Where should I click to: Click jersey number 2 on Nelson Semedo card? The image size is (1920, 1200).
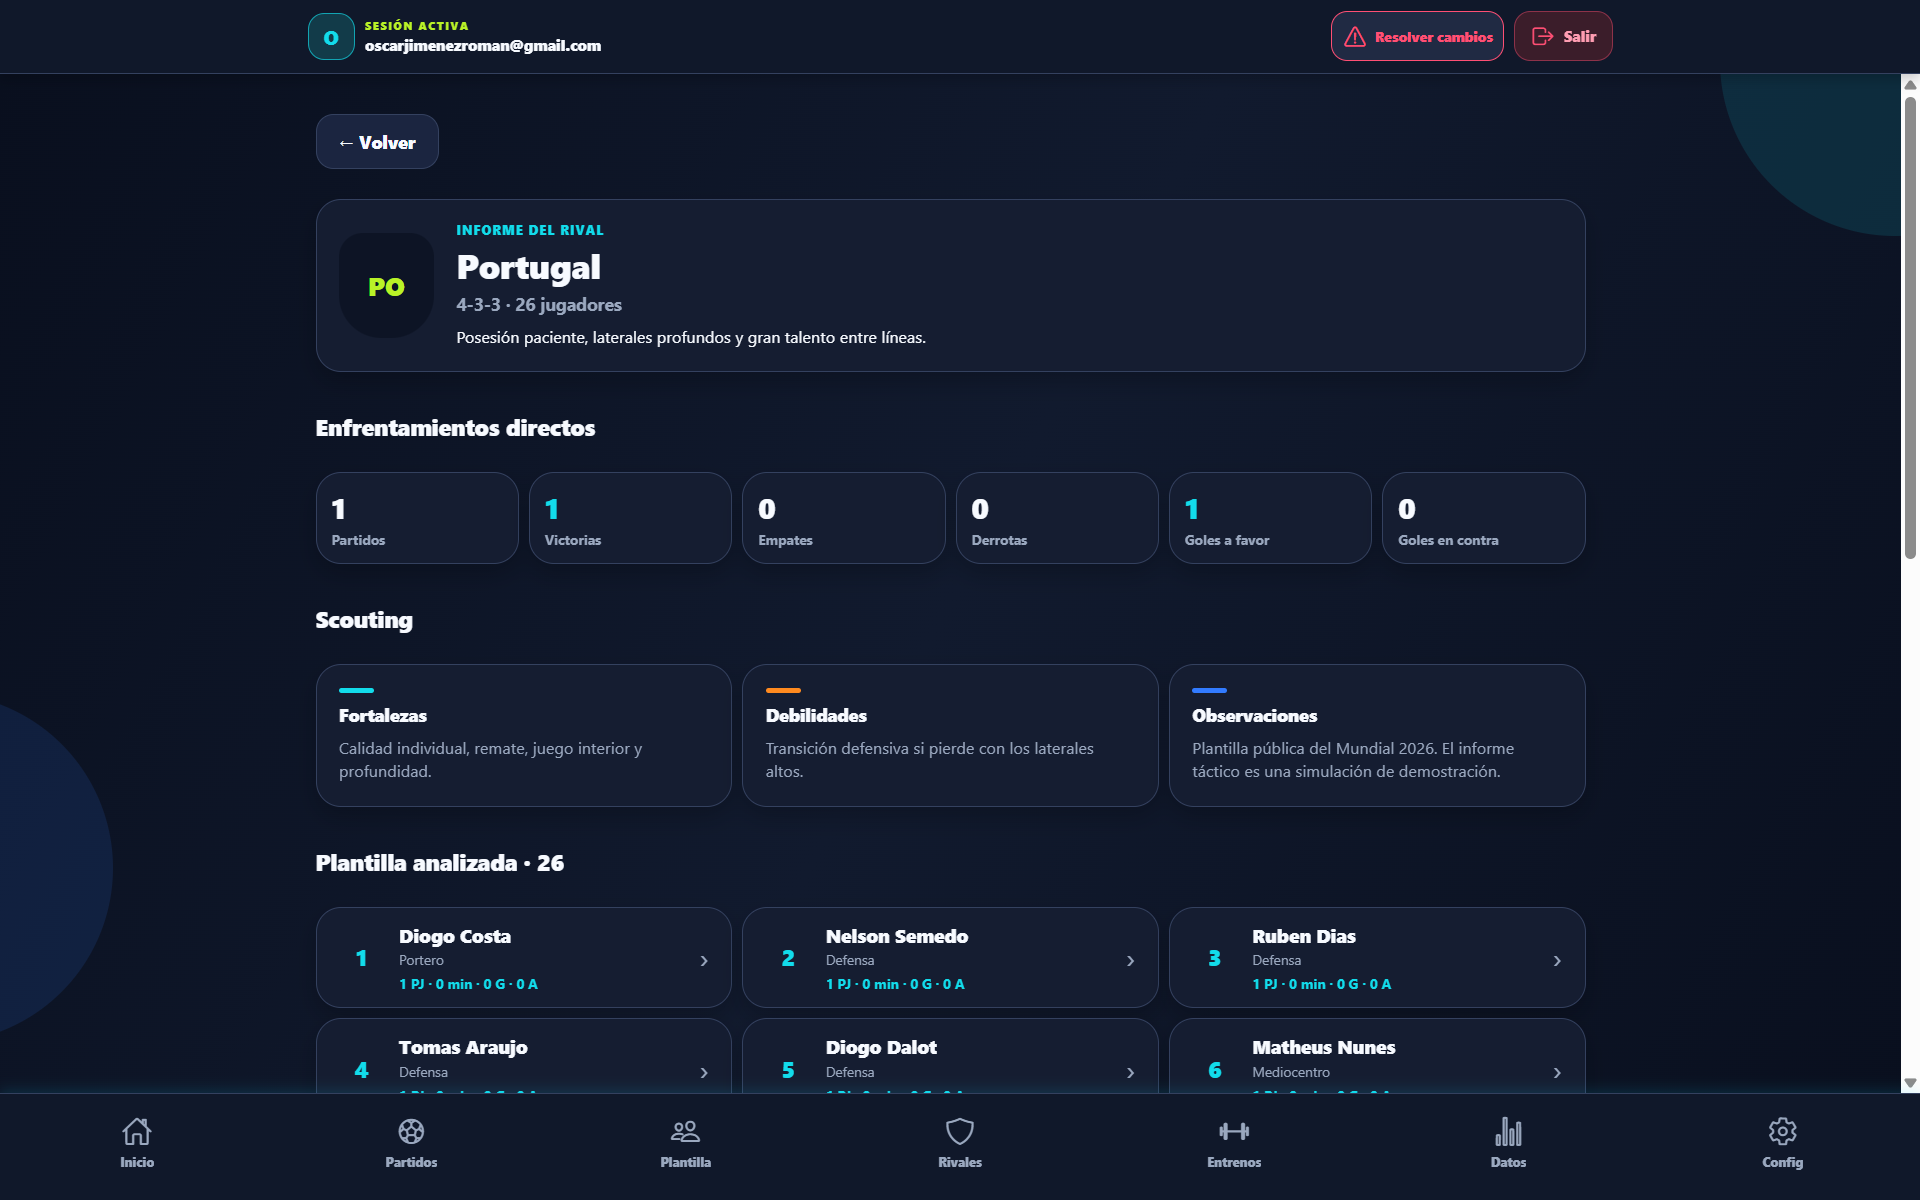(788, 958)
